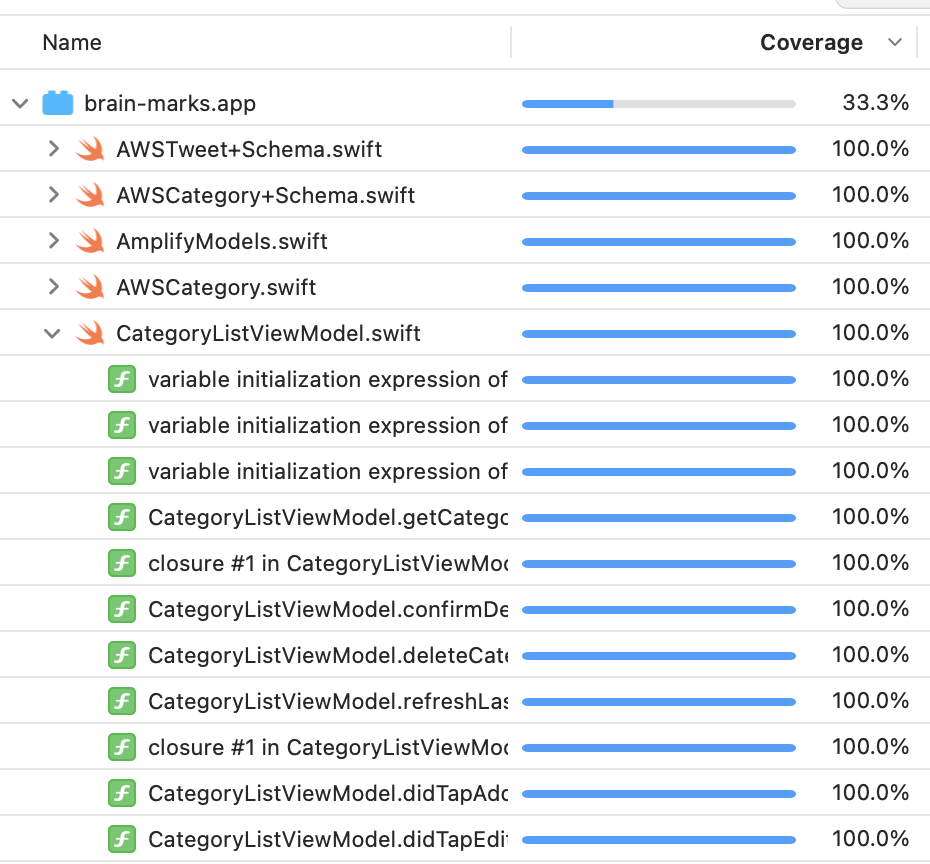930x864 pixels.
Task: Click function icon of CategoryListViewModel.confirmDe row
Action: pos(122,609)
